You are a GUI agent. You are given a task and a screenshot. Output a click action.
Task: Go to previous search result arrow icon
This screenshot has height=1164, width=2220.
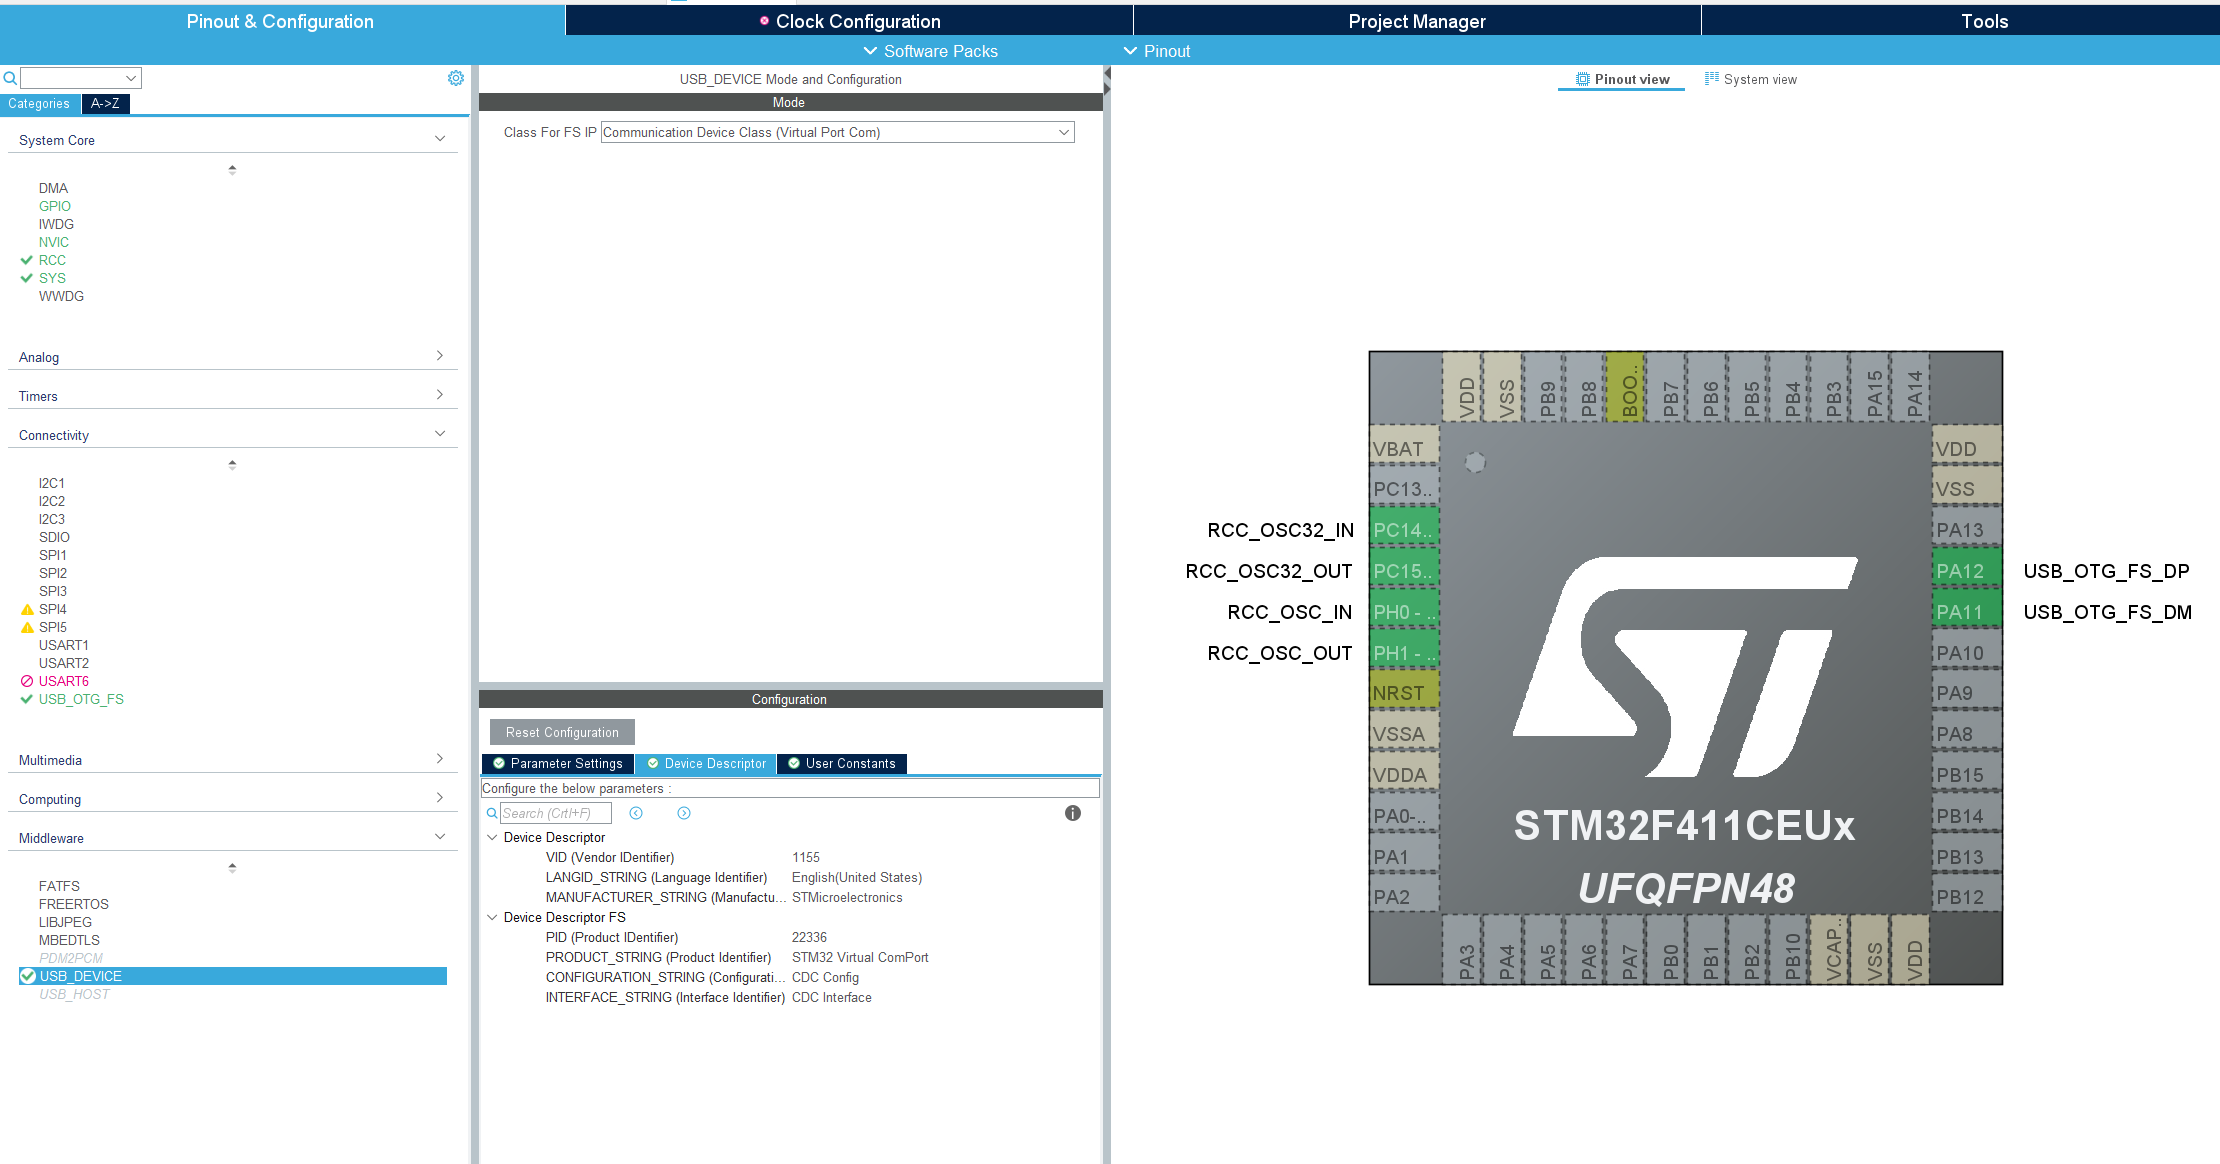coord(636,813)
